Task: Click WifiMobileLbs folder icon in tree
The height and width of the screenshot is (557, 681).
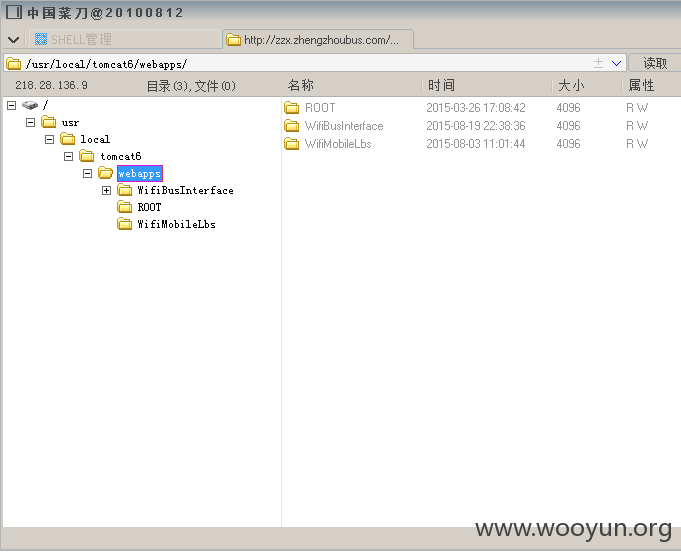Action: pos(125,224)
